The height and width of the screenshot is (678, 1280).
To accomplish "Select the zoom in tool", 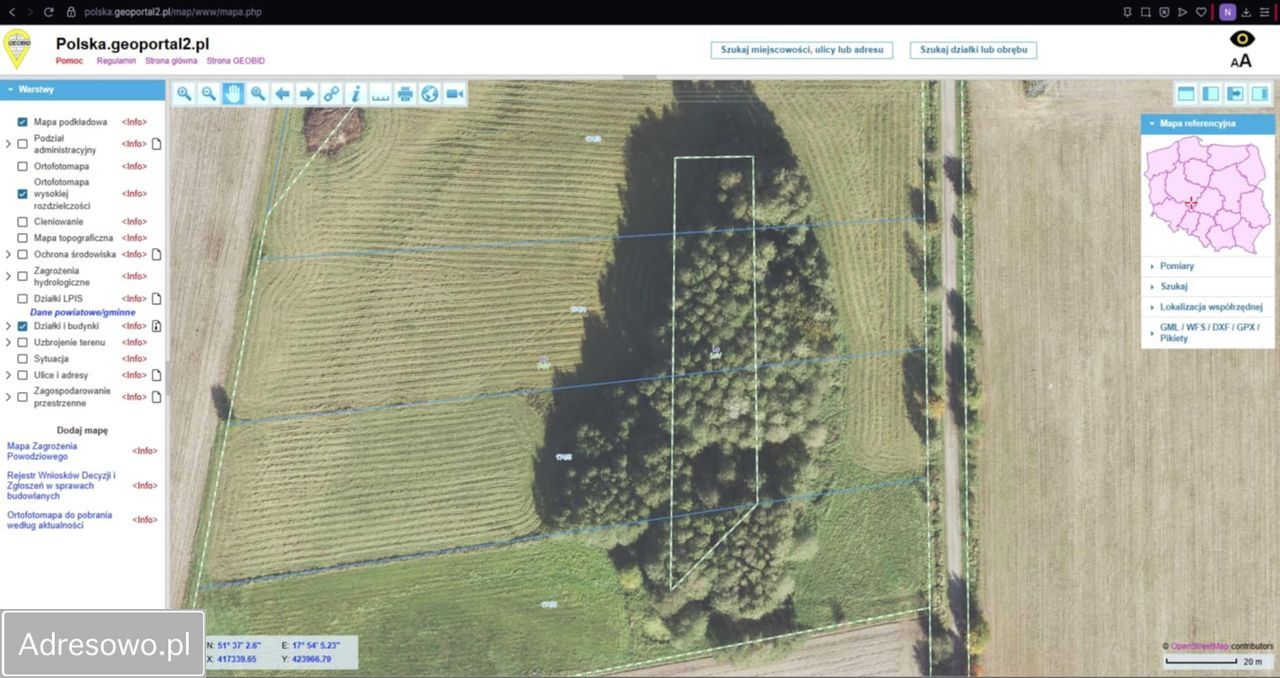I will click(x=184, y=94).
